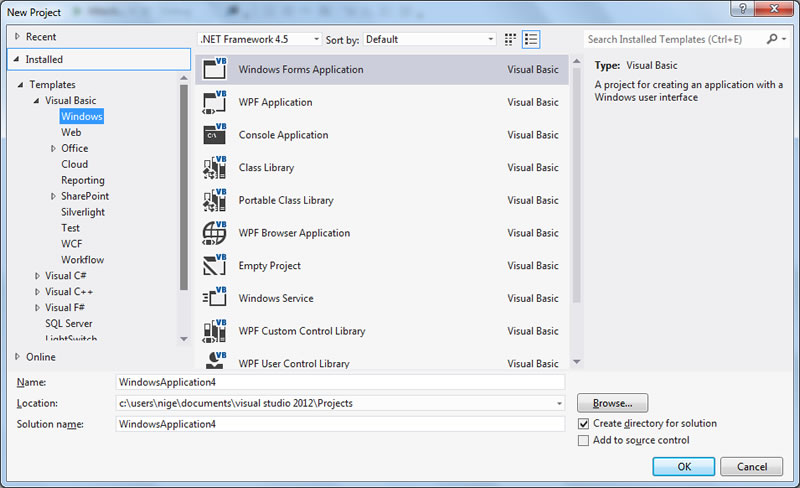
Task: Click the Name input field
Action: (x=340, y=382)
